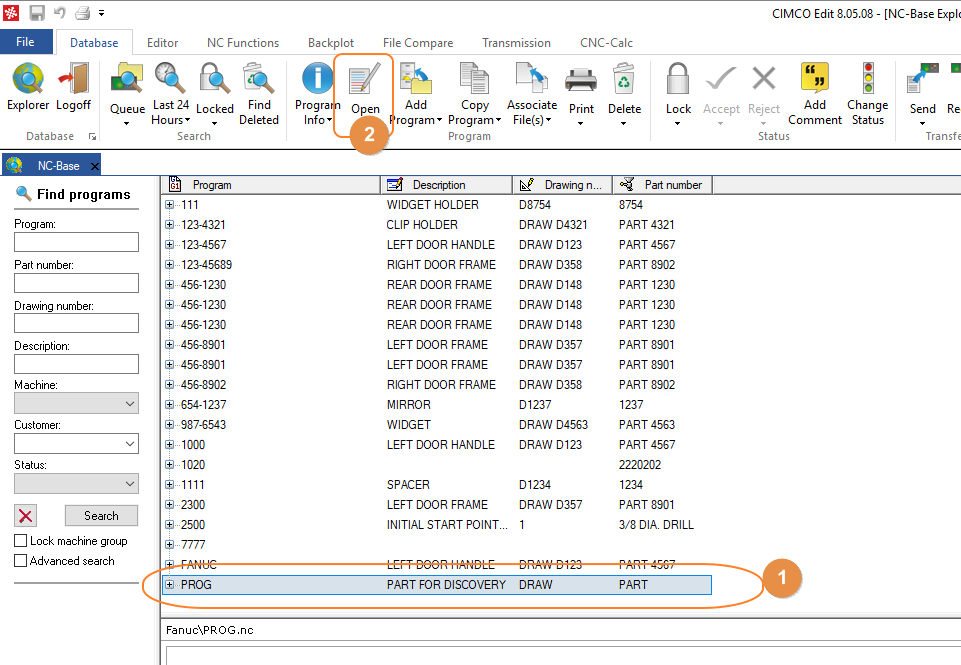The height and width of the screenshot is (665, 961).
Task: Open the Customer dropdown list
Action: coord(77,443)
